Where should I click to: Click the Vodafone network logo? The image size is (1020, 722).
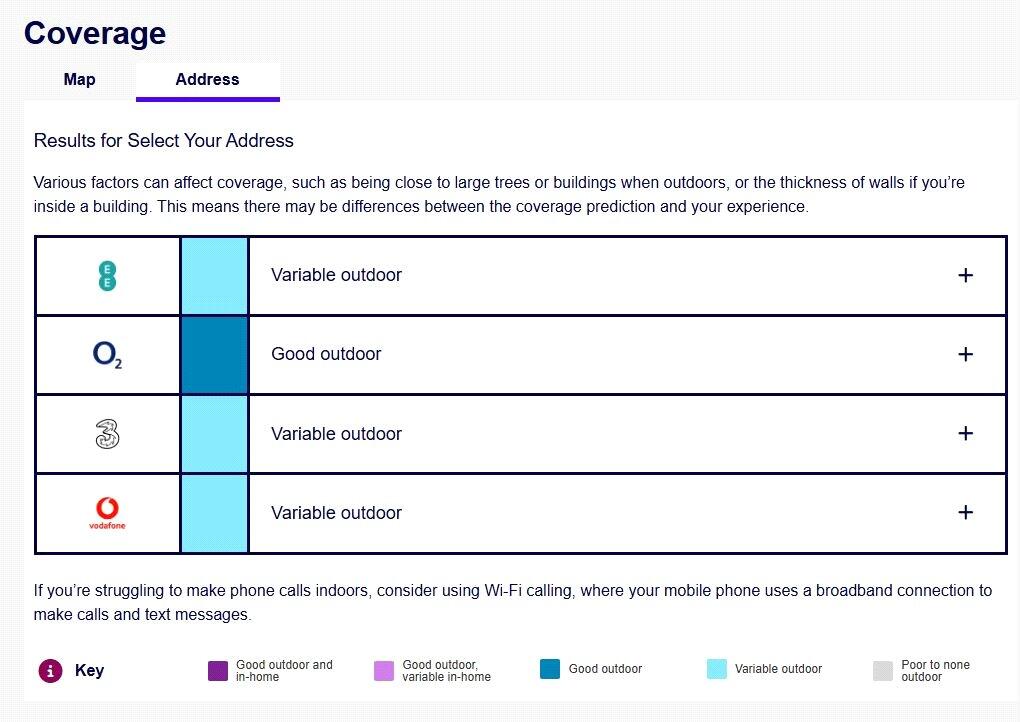[x=107, y=513]
